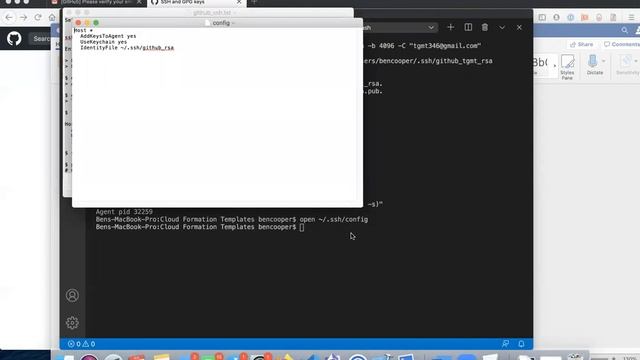Kill terminal using the trash icon
The height and width of the screenshot is (360, 640).
pos(484,27)
